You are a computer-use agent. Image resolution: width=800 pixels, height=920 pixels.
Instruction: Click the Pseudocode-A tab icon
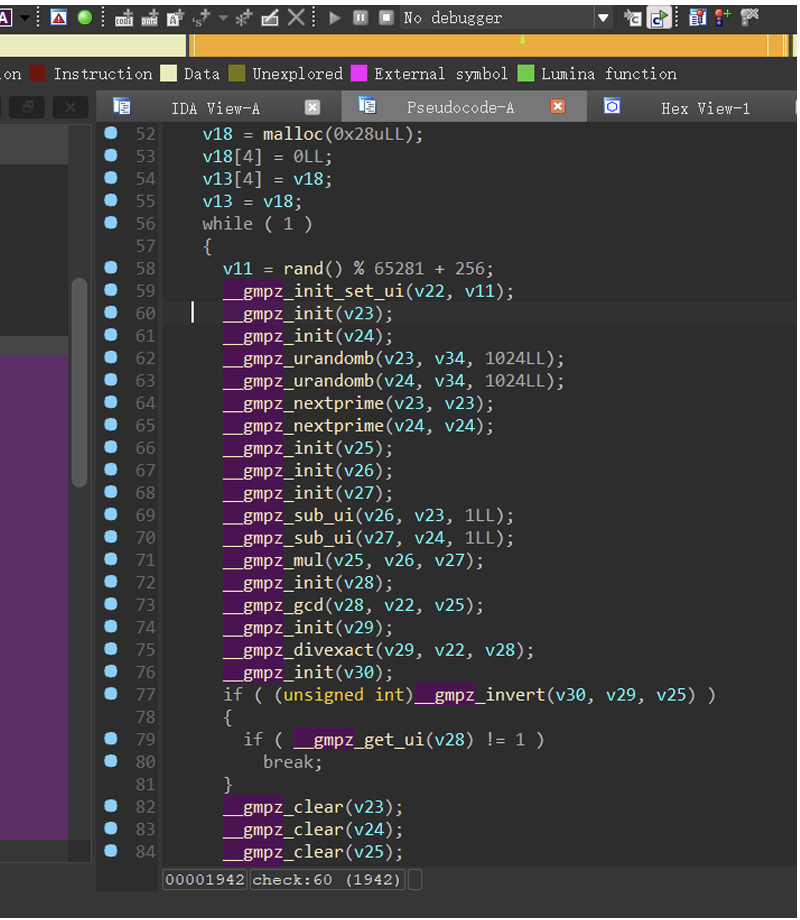pyautogui.click(x=367, y=106)
